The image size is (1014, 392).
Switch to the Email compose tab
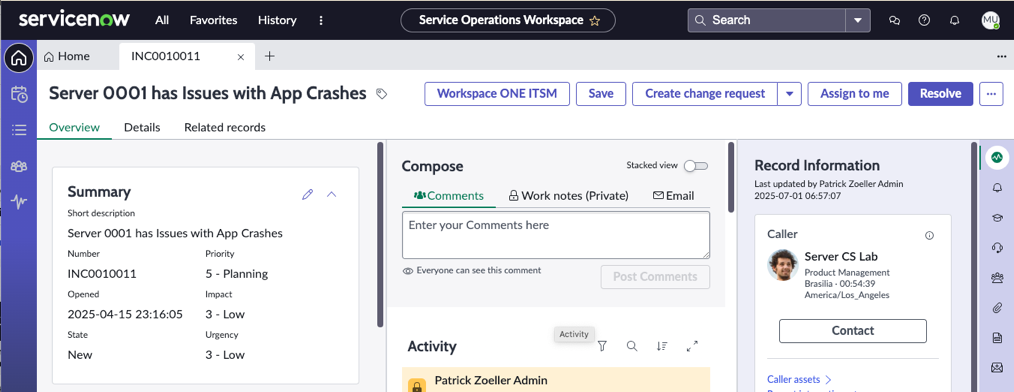674,195
